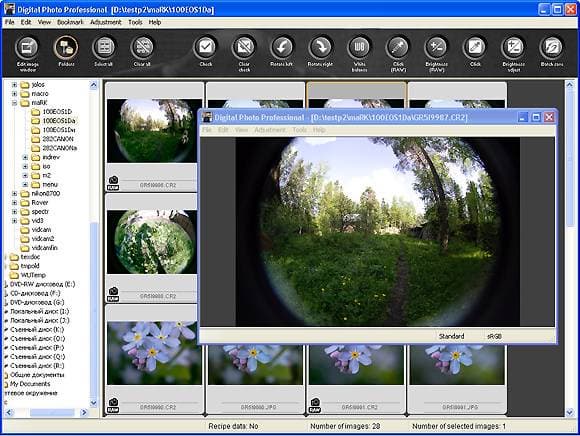
Task: Click the large fisheye preview image
Action: click(x=378, y=231)
